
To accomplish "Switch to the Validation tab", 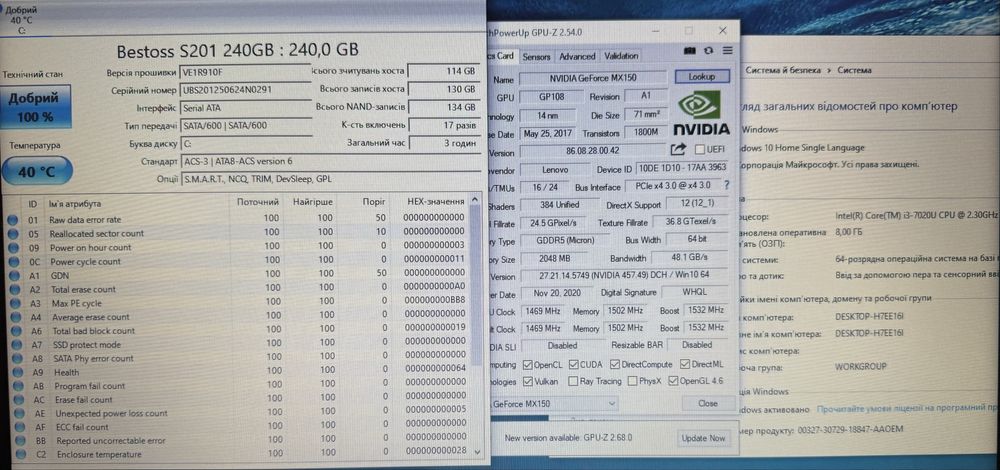I will point(621,56).
